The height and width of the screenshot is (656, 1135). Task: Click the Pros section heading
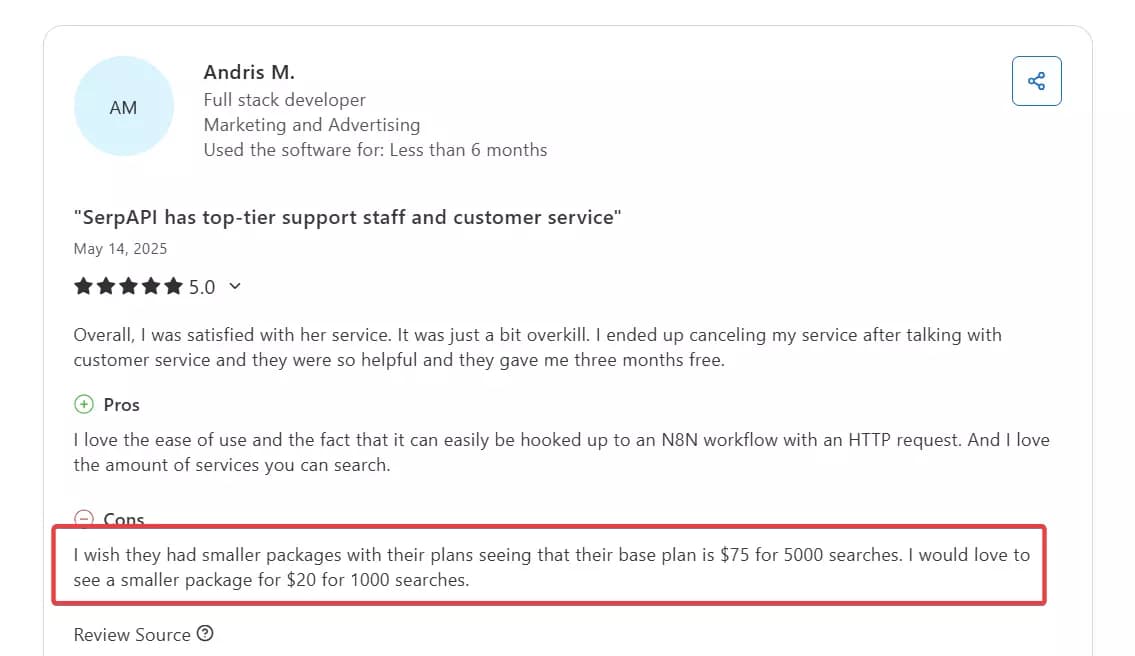(122, 405)
